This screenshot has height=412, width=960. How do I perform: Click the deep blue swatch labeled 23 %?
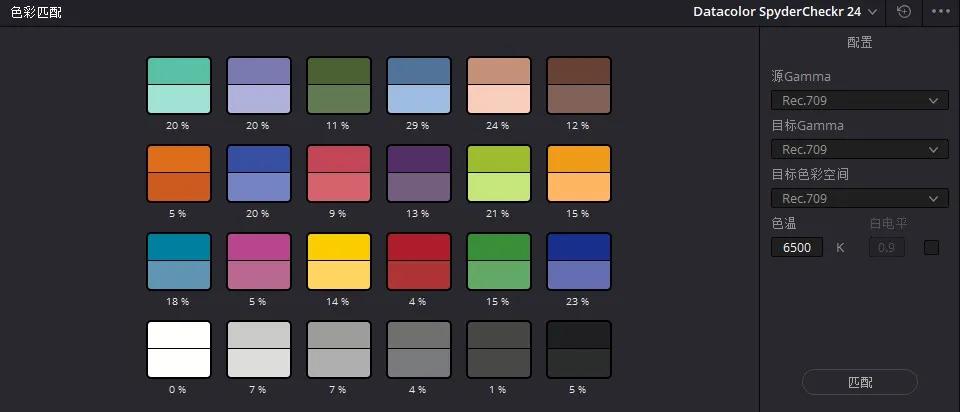click(579, 262)
